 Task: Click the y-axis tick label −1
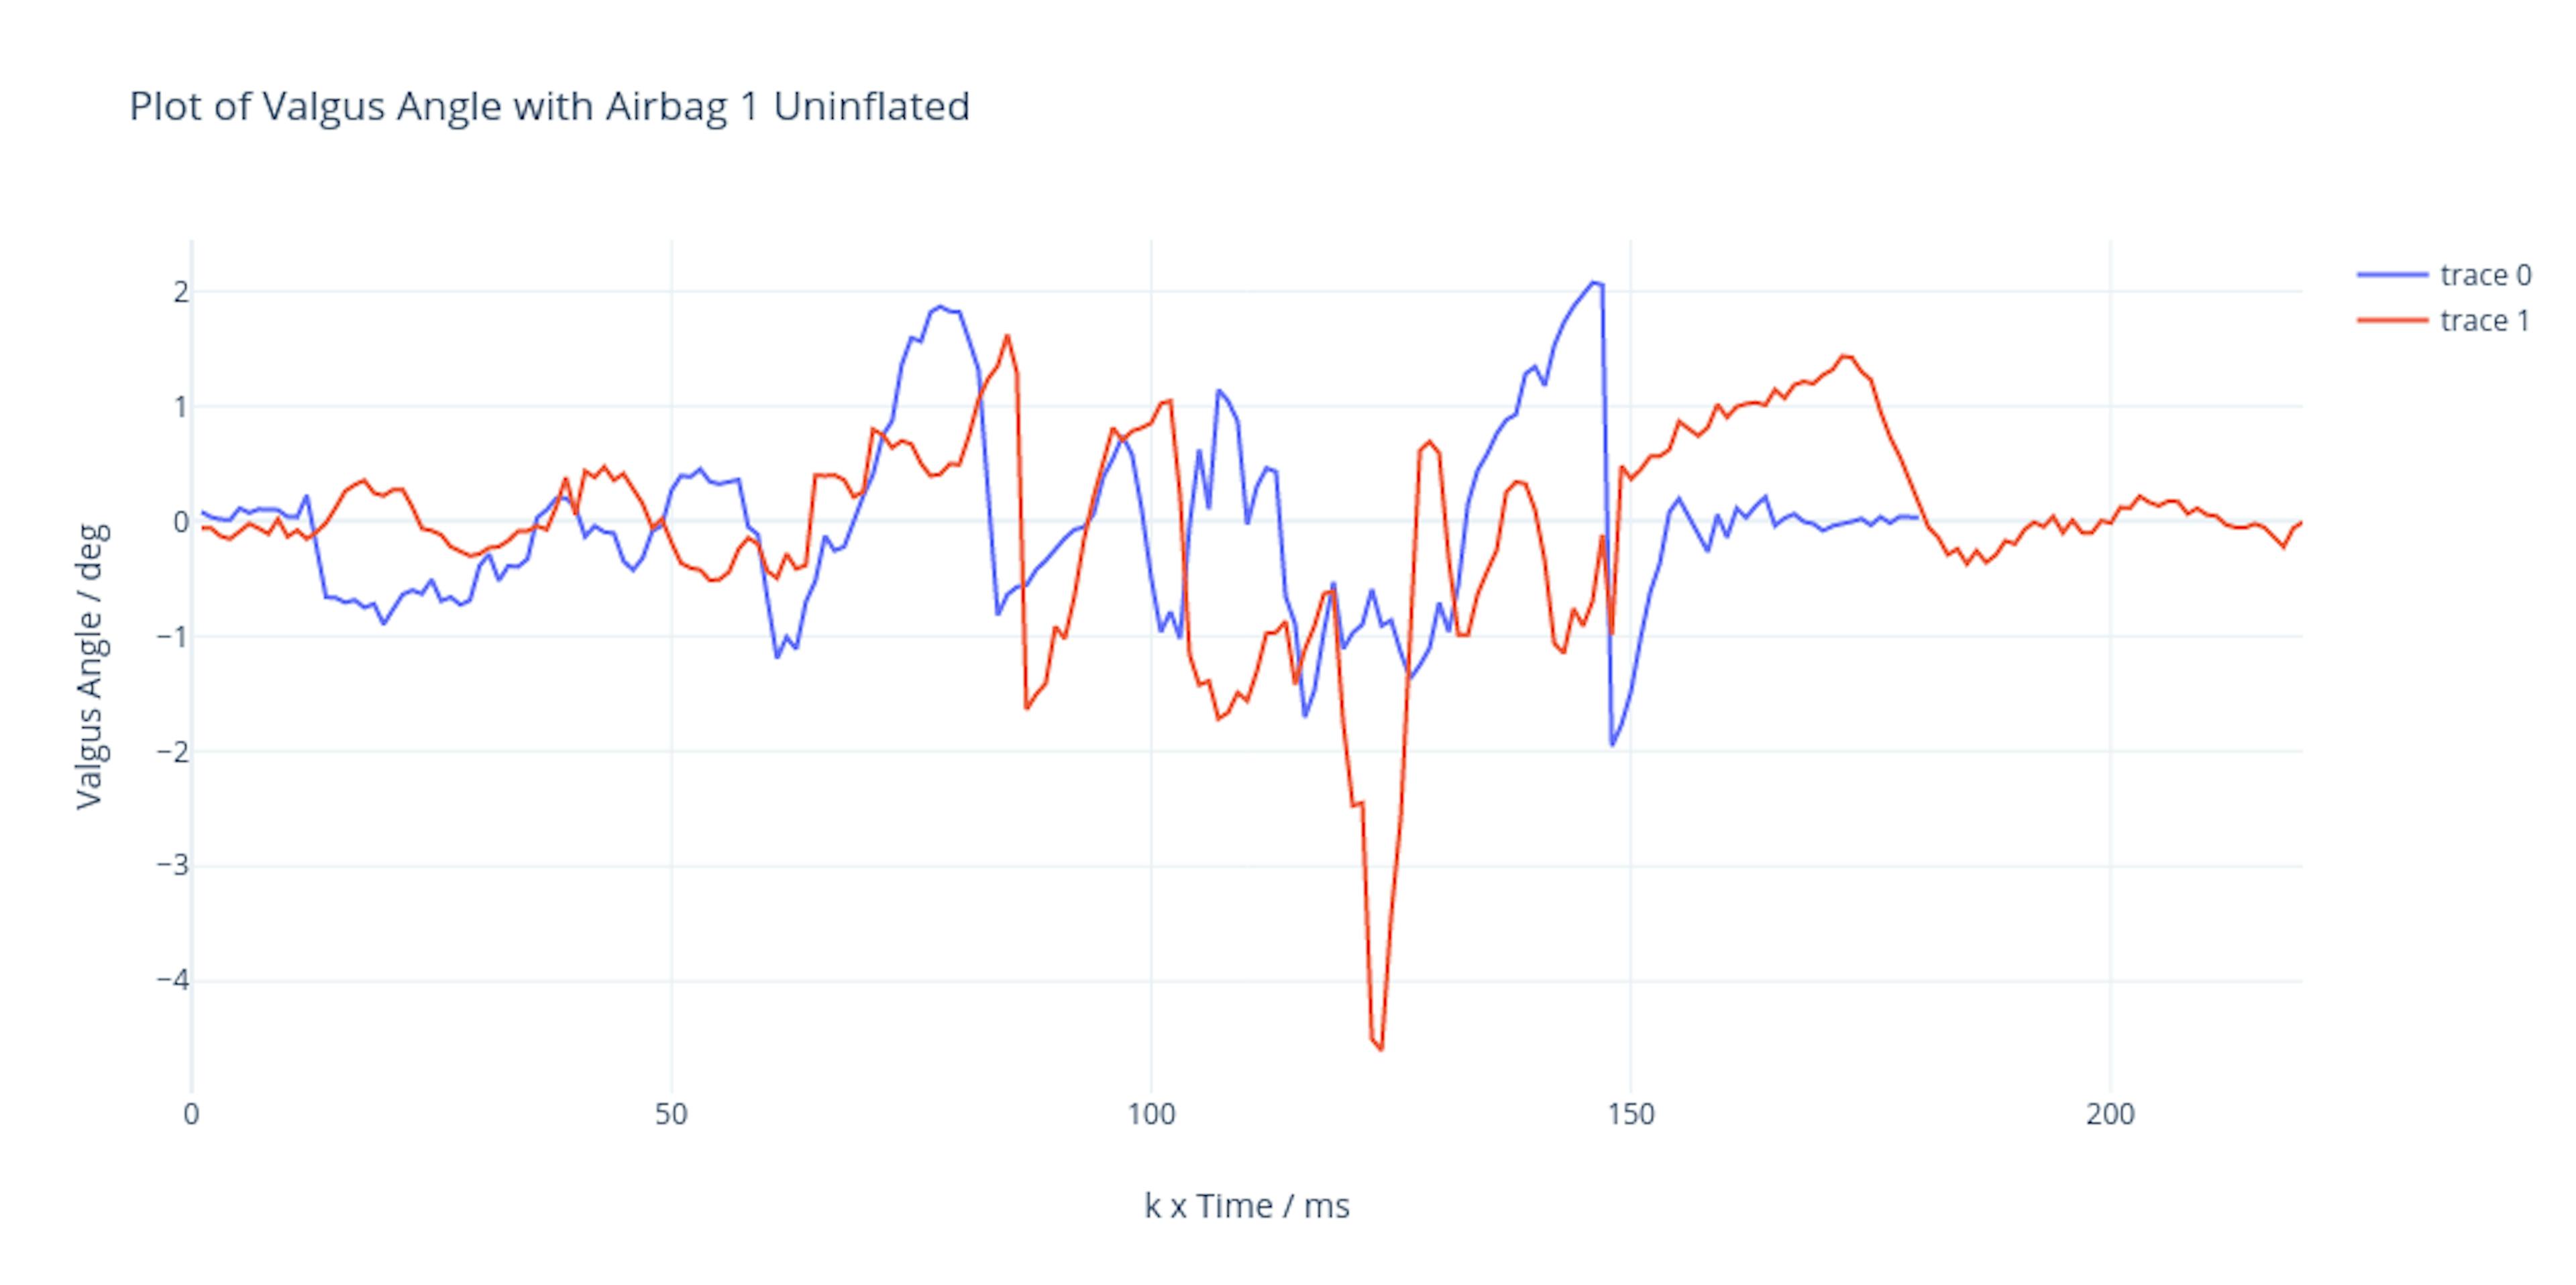[x=173, y=637]
